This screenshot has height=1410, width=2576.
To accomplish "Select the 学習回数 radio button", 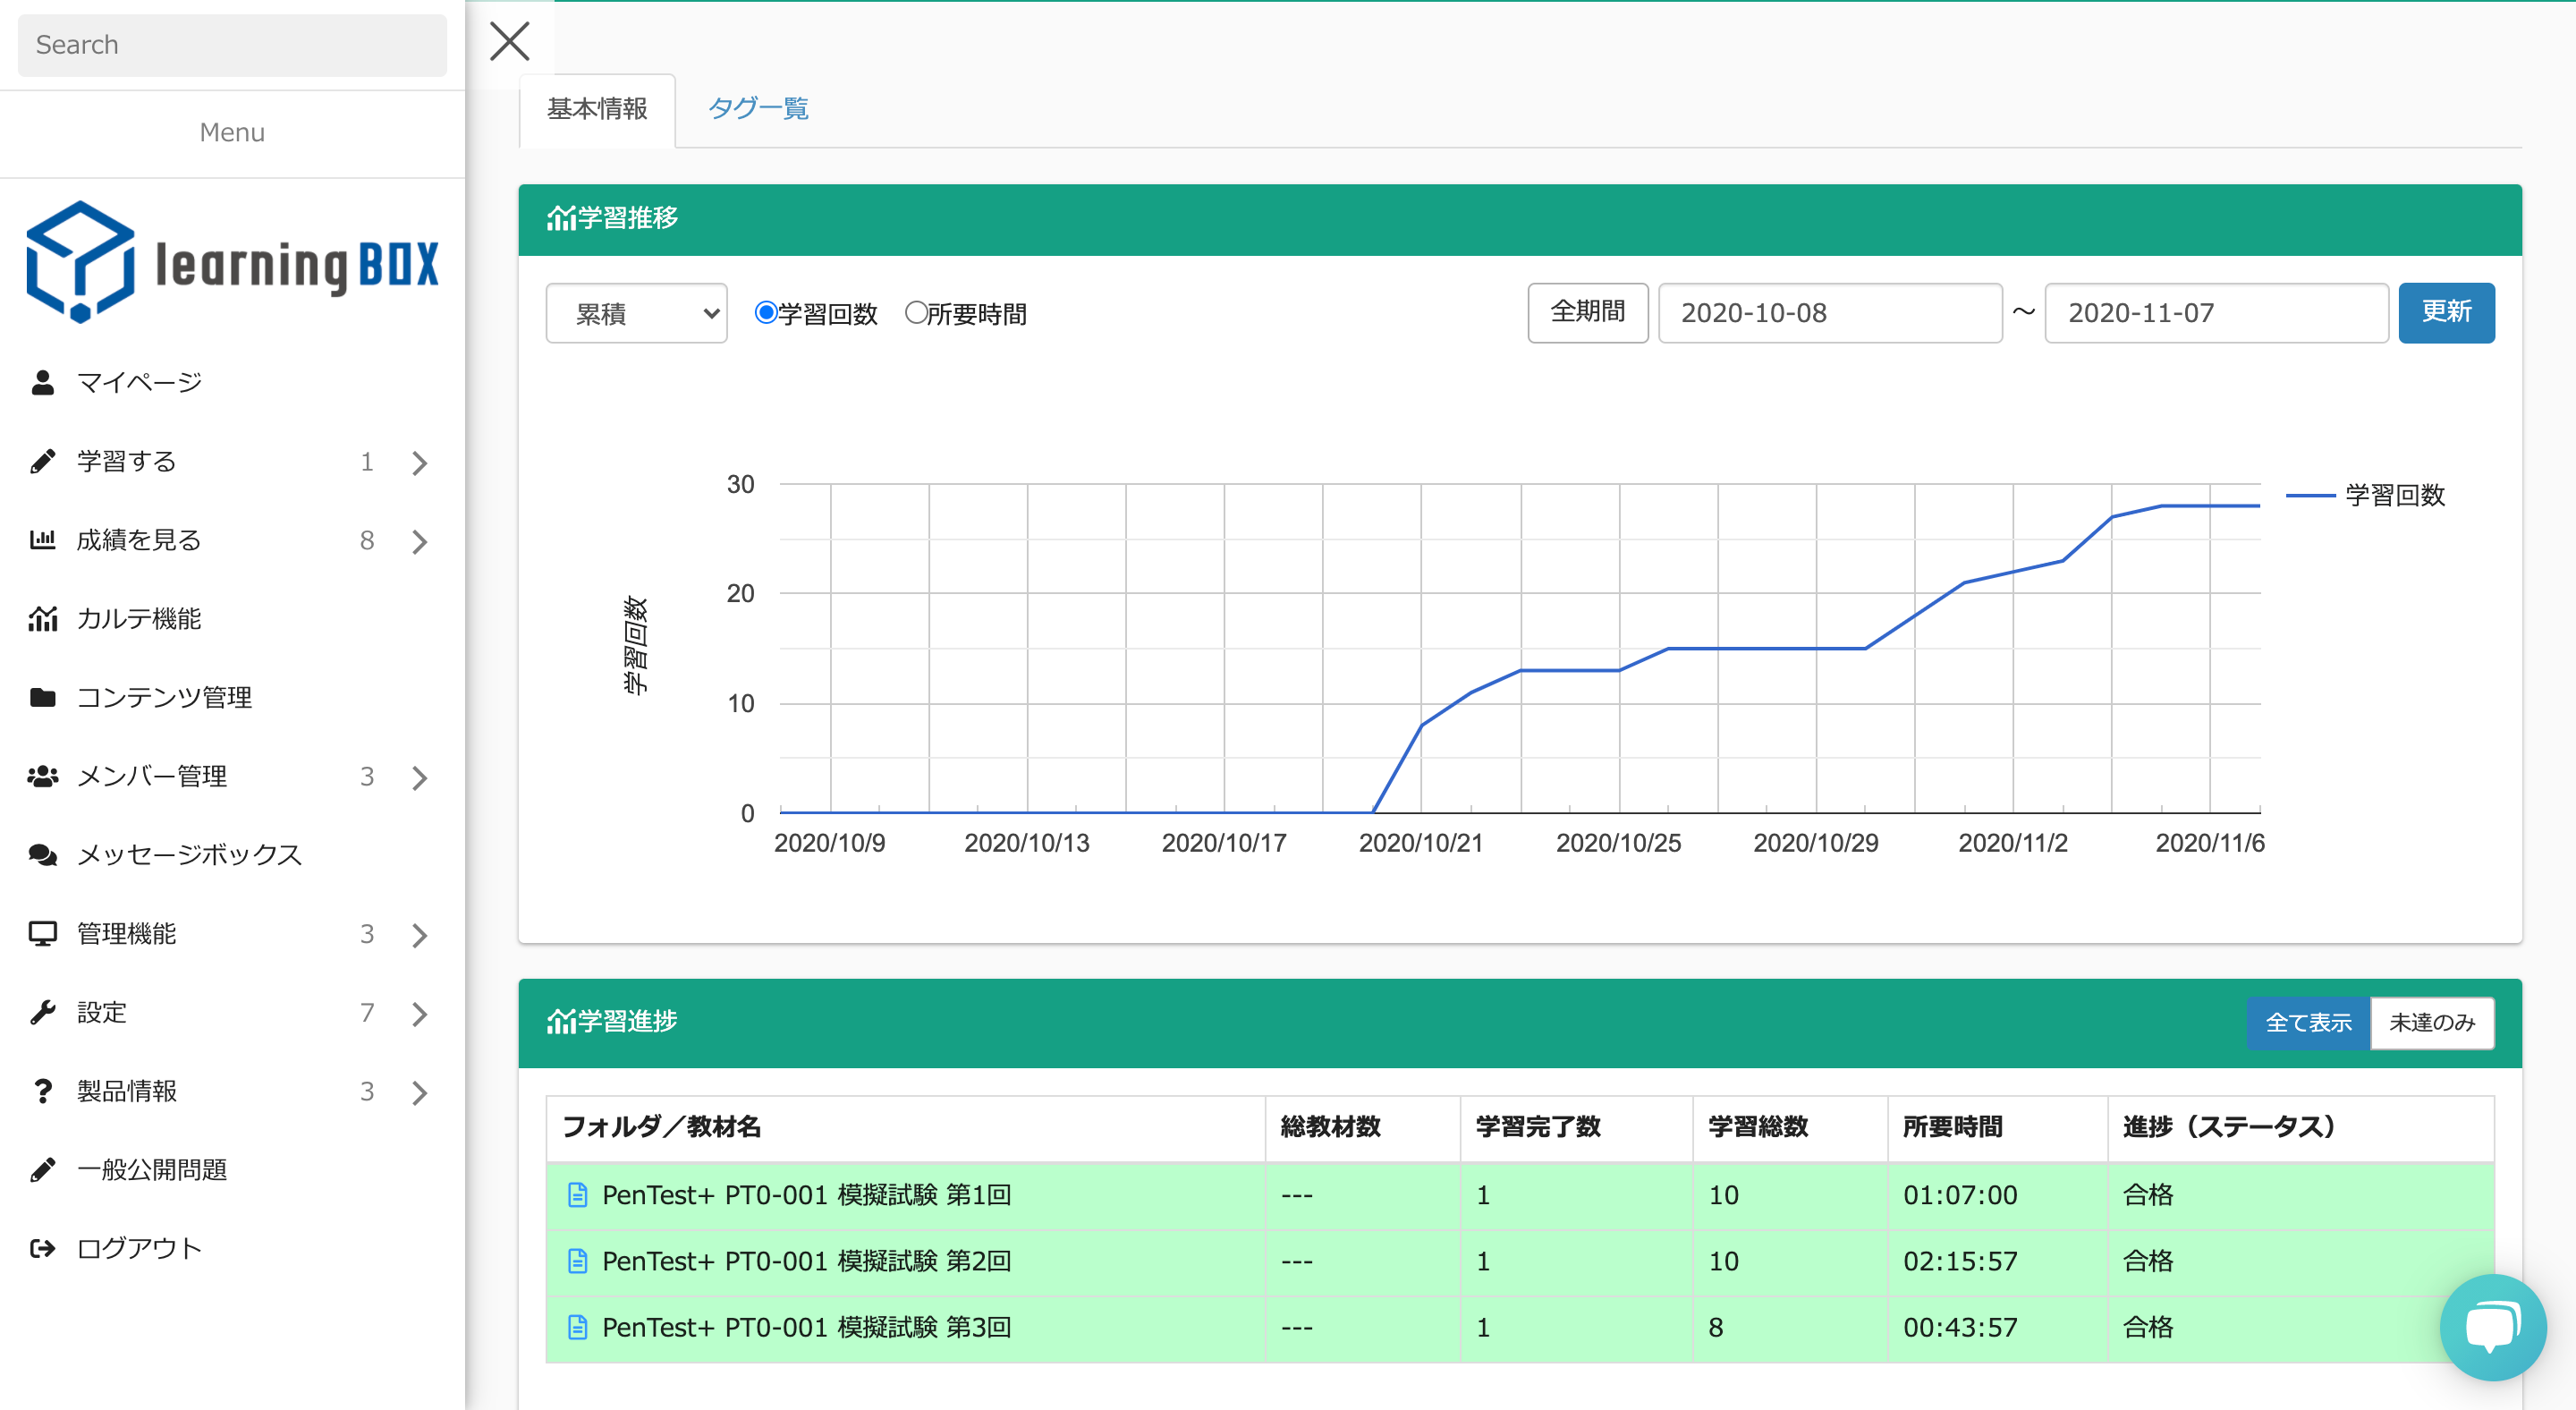I will tap(766, 313).
